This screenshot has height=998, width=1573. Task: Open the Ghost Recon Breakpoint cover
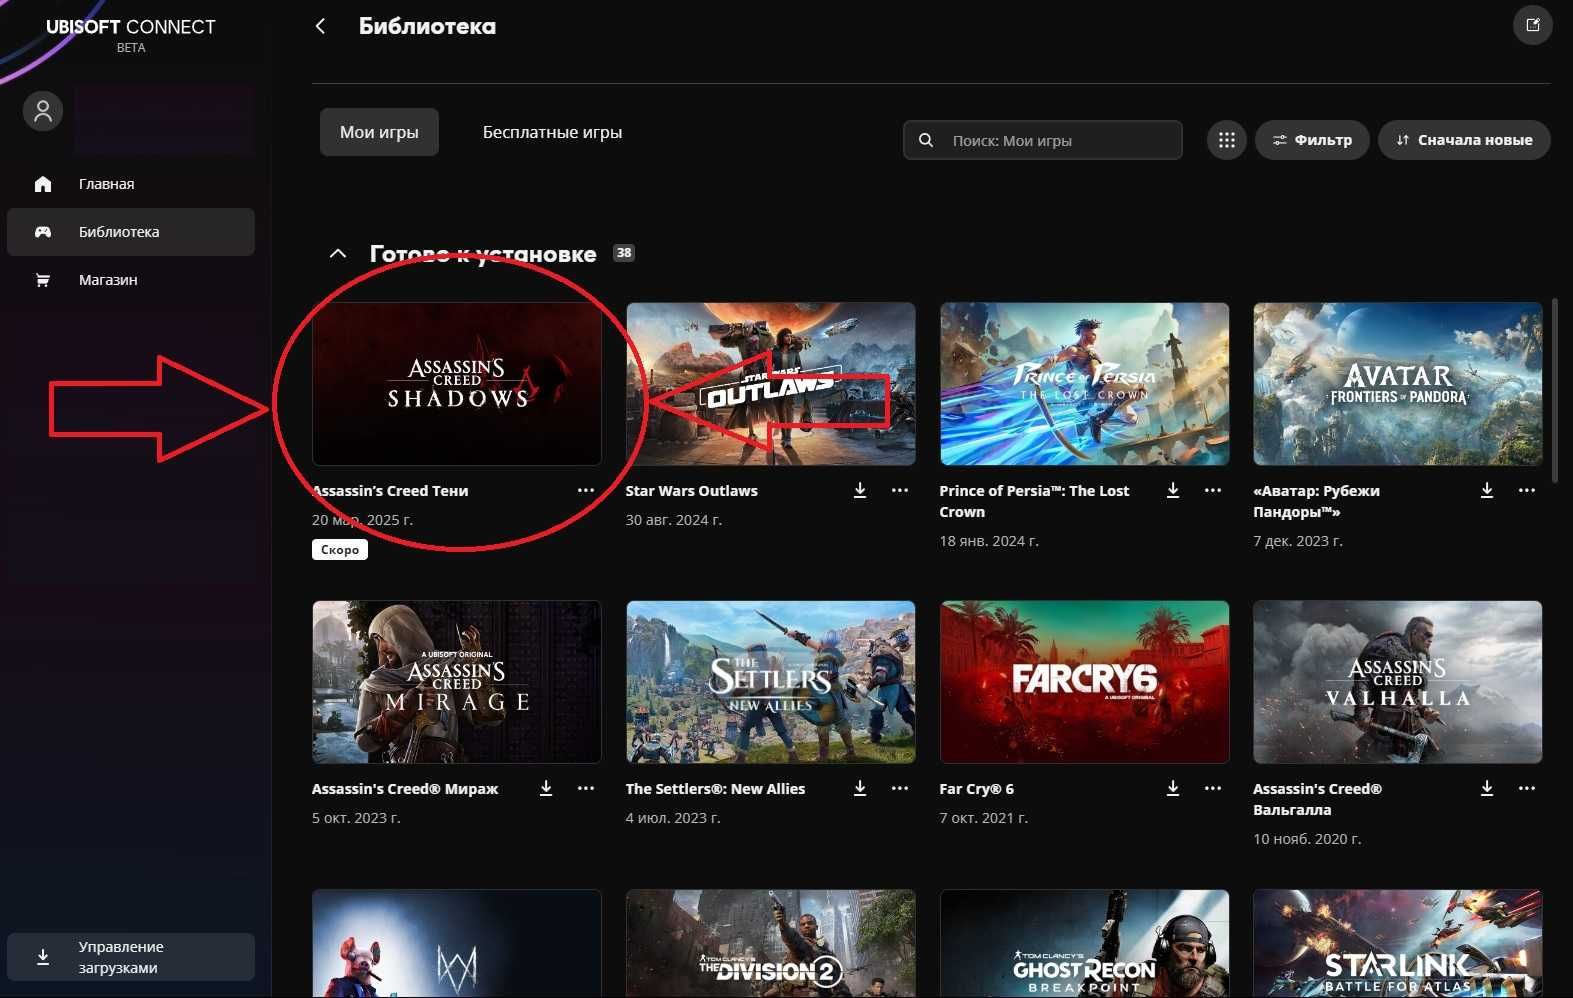coord(1084,943)
